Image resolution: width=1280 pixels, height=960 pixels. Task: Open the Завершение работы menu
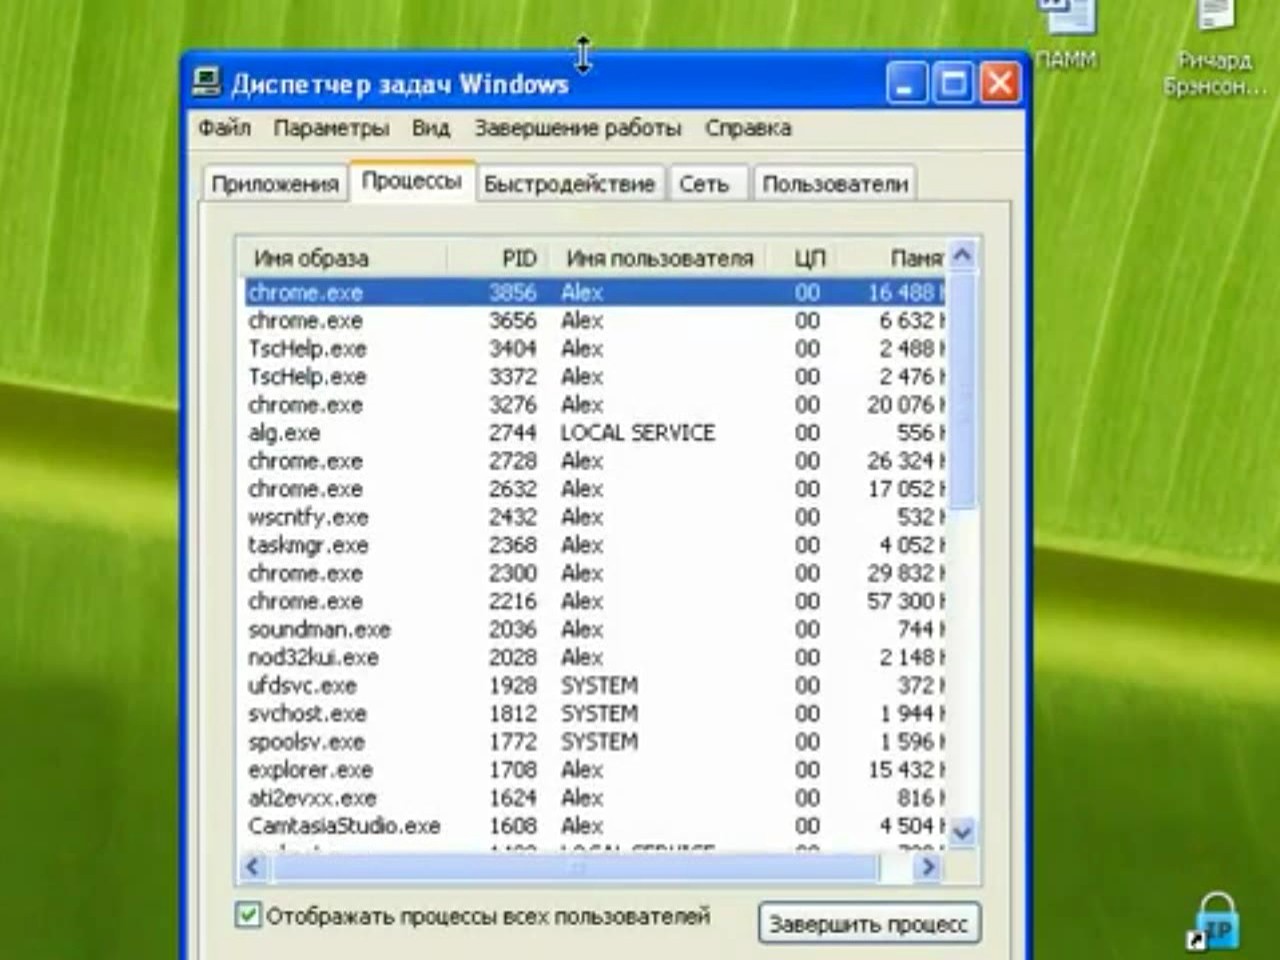(x=577, y=128)
